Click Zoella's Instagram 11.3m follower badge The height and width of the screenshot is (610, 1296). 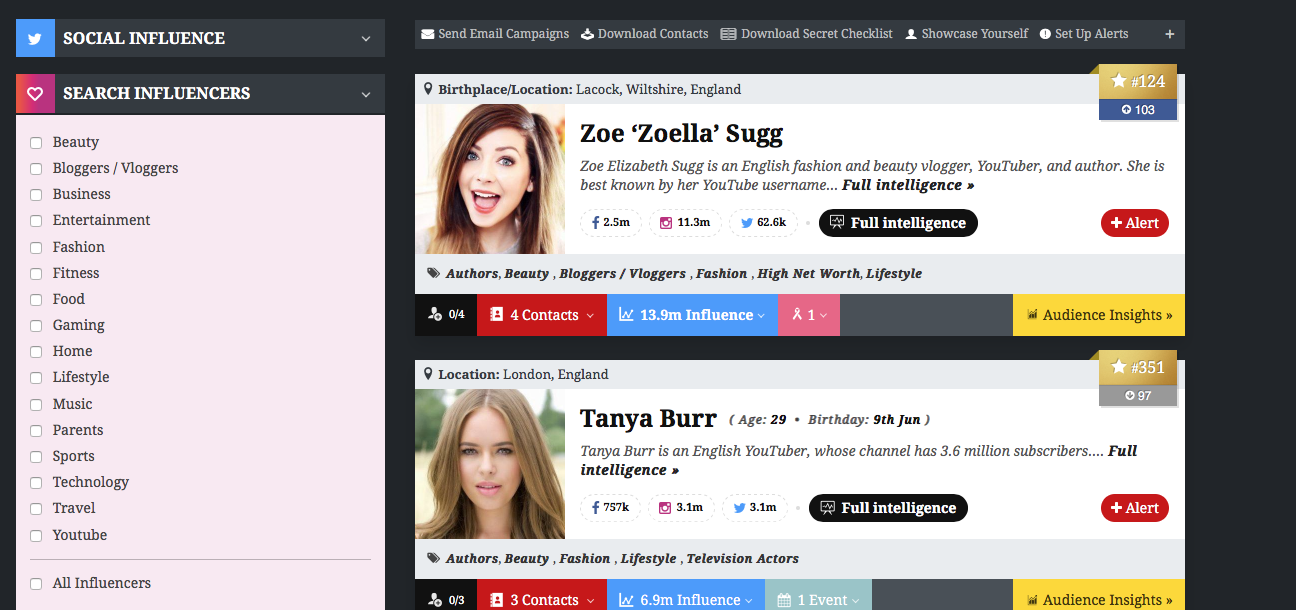pos(684,222)
